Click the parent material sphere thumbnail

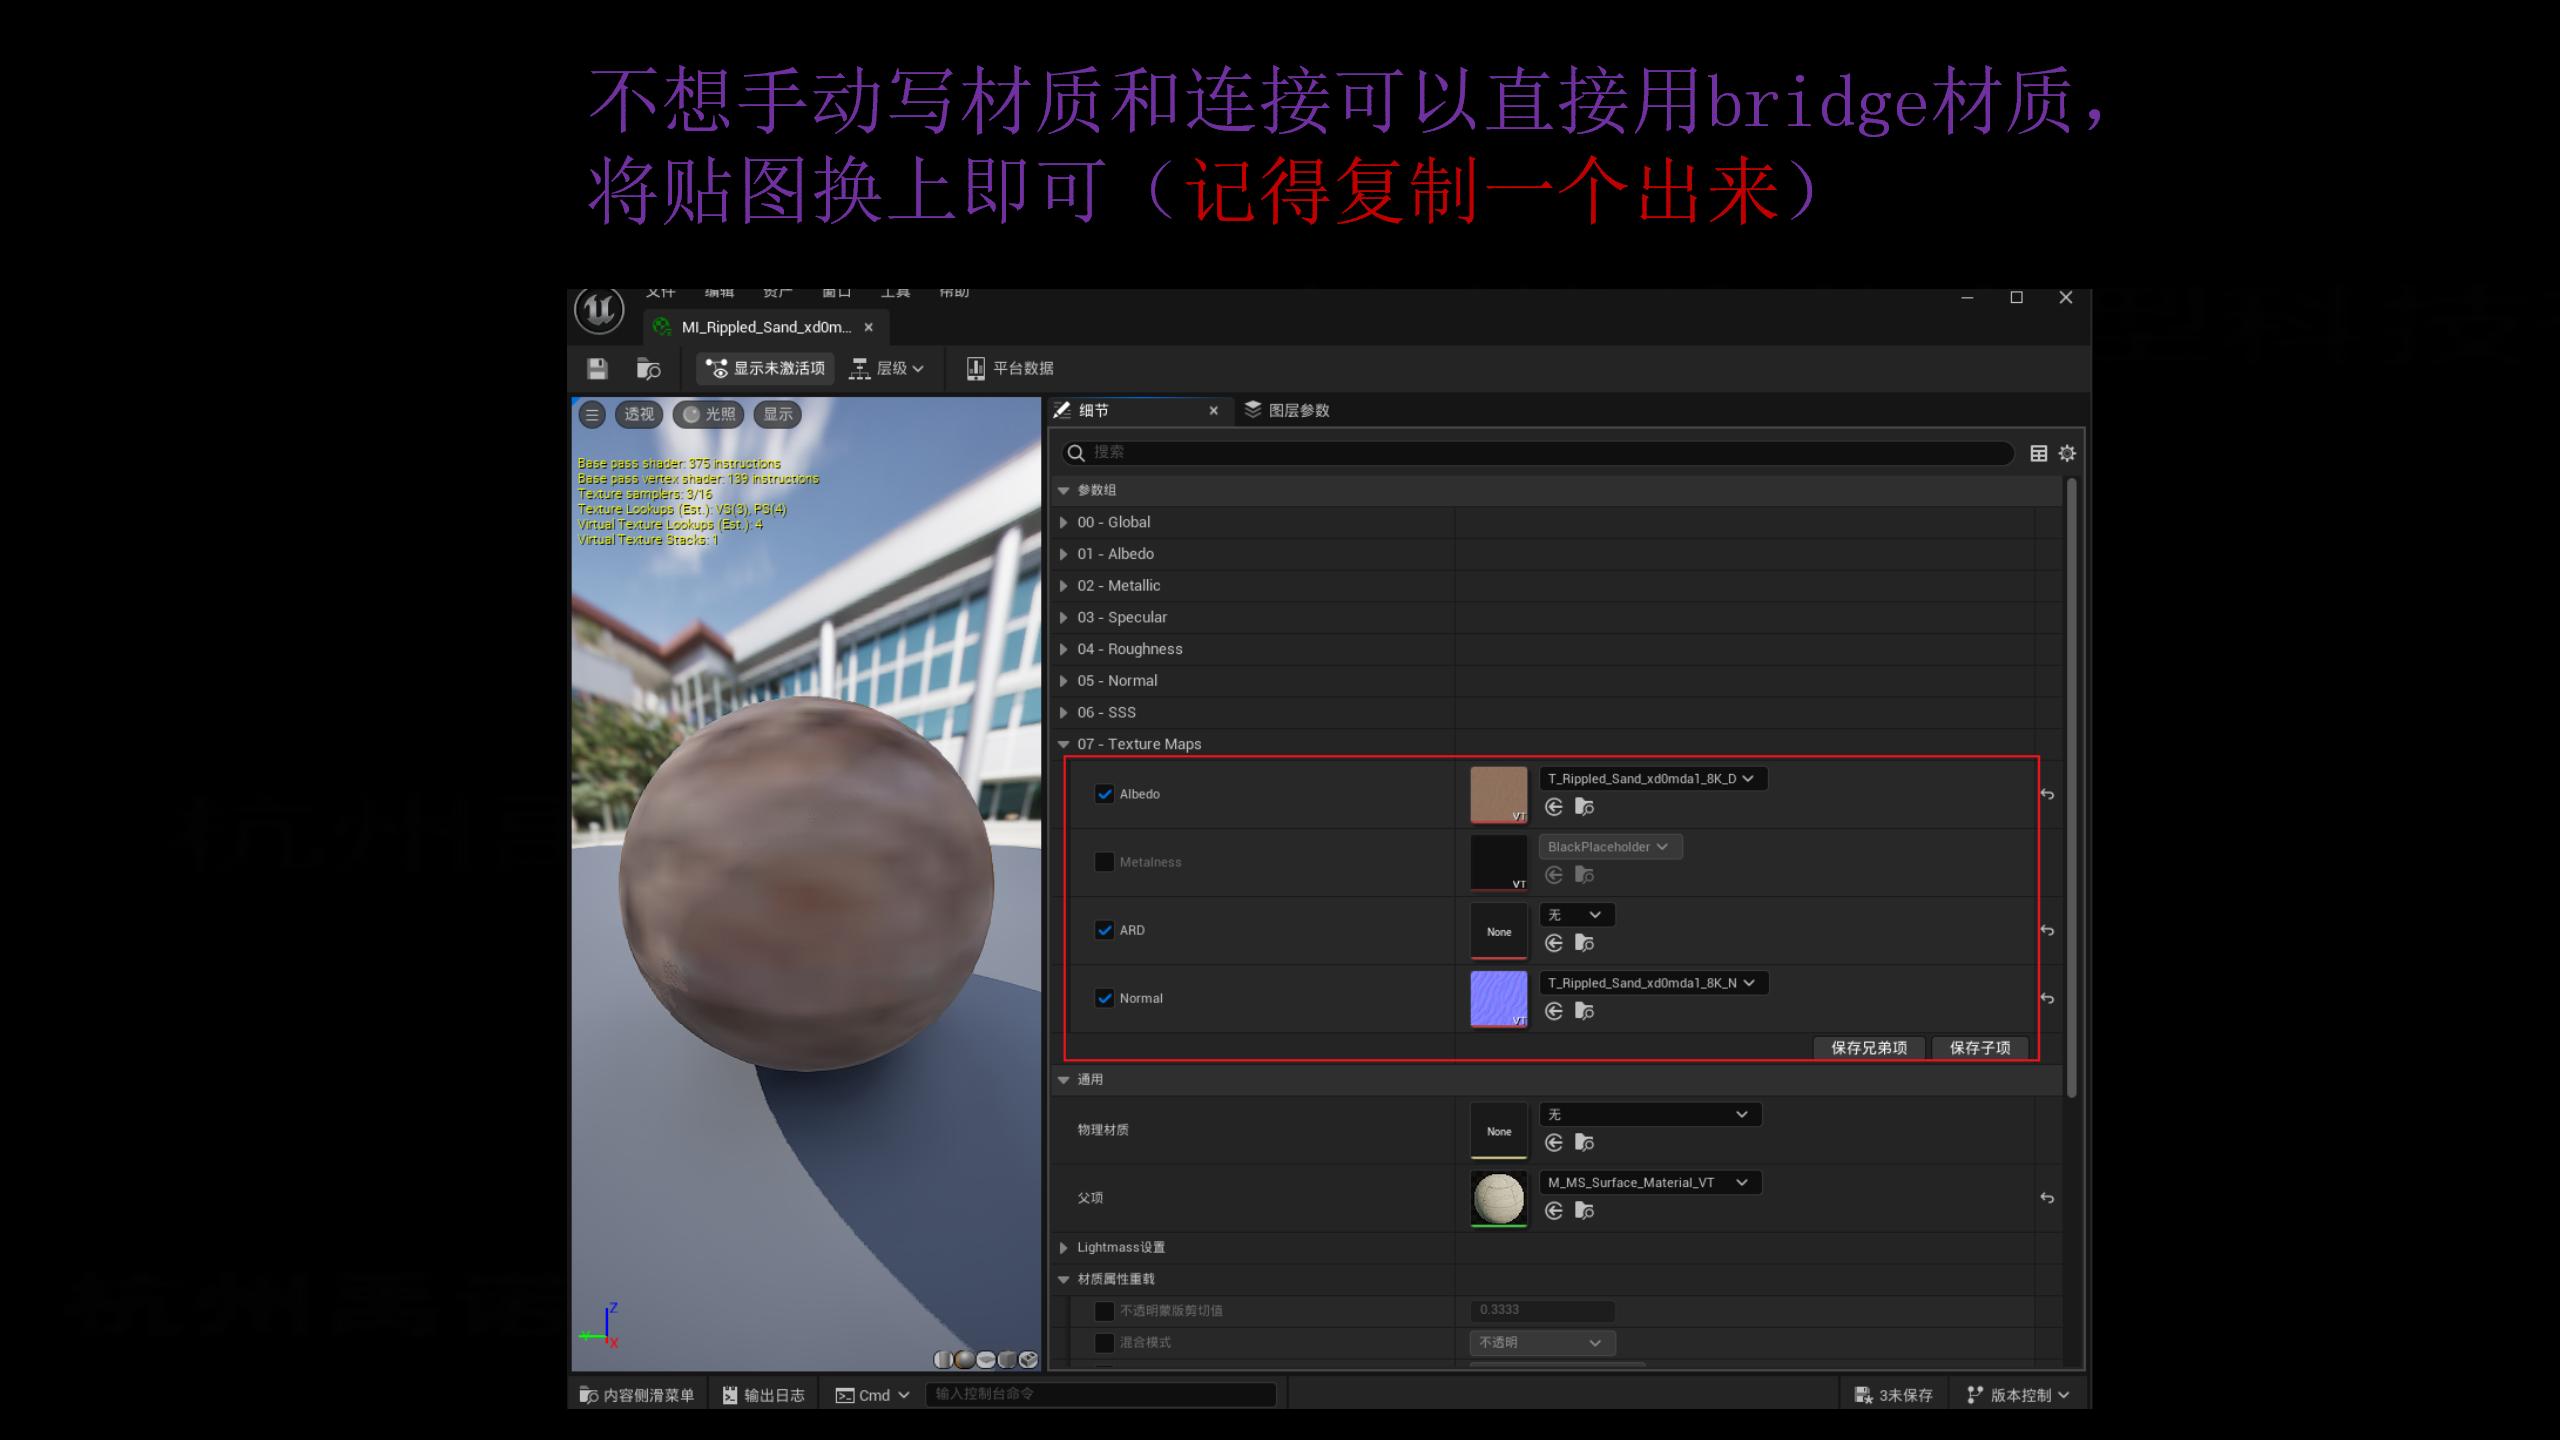tap(1498, 1199)
